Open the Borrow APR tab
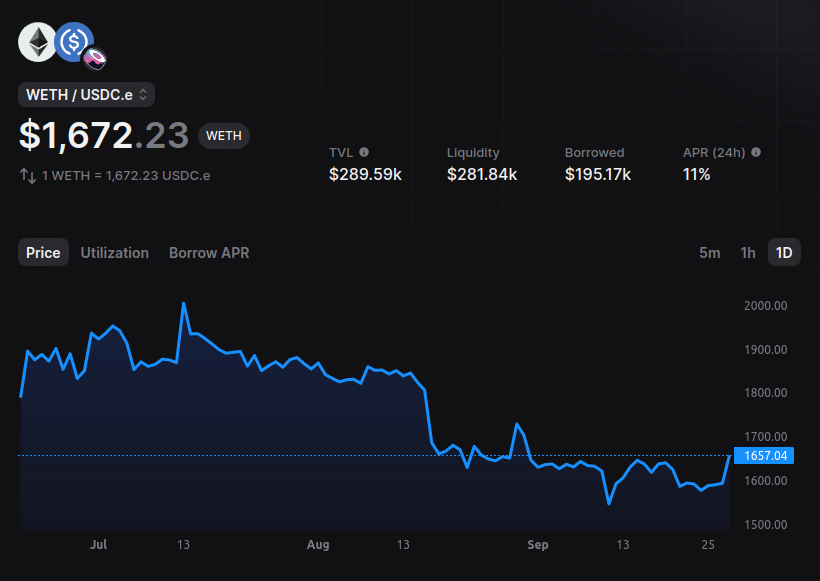The width and height of the screenshot is (820, 581). [208, 253]
